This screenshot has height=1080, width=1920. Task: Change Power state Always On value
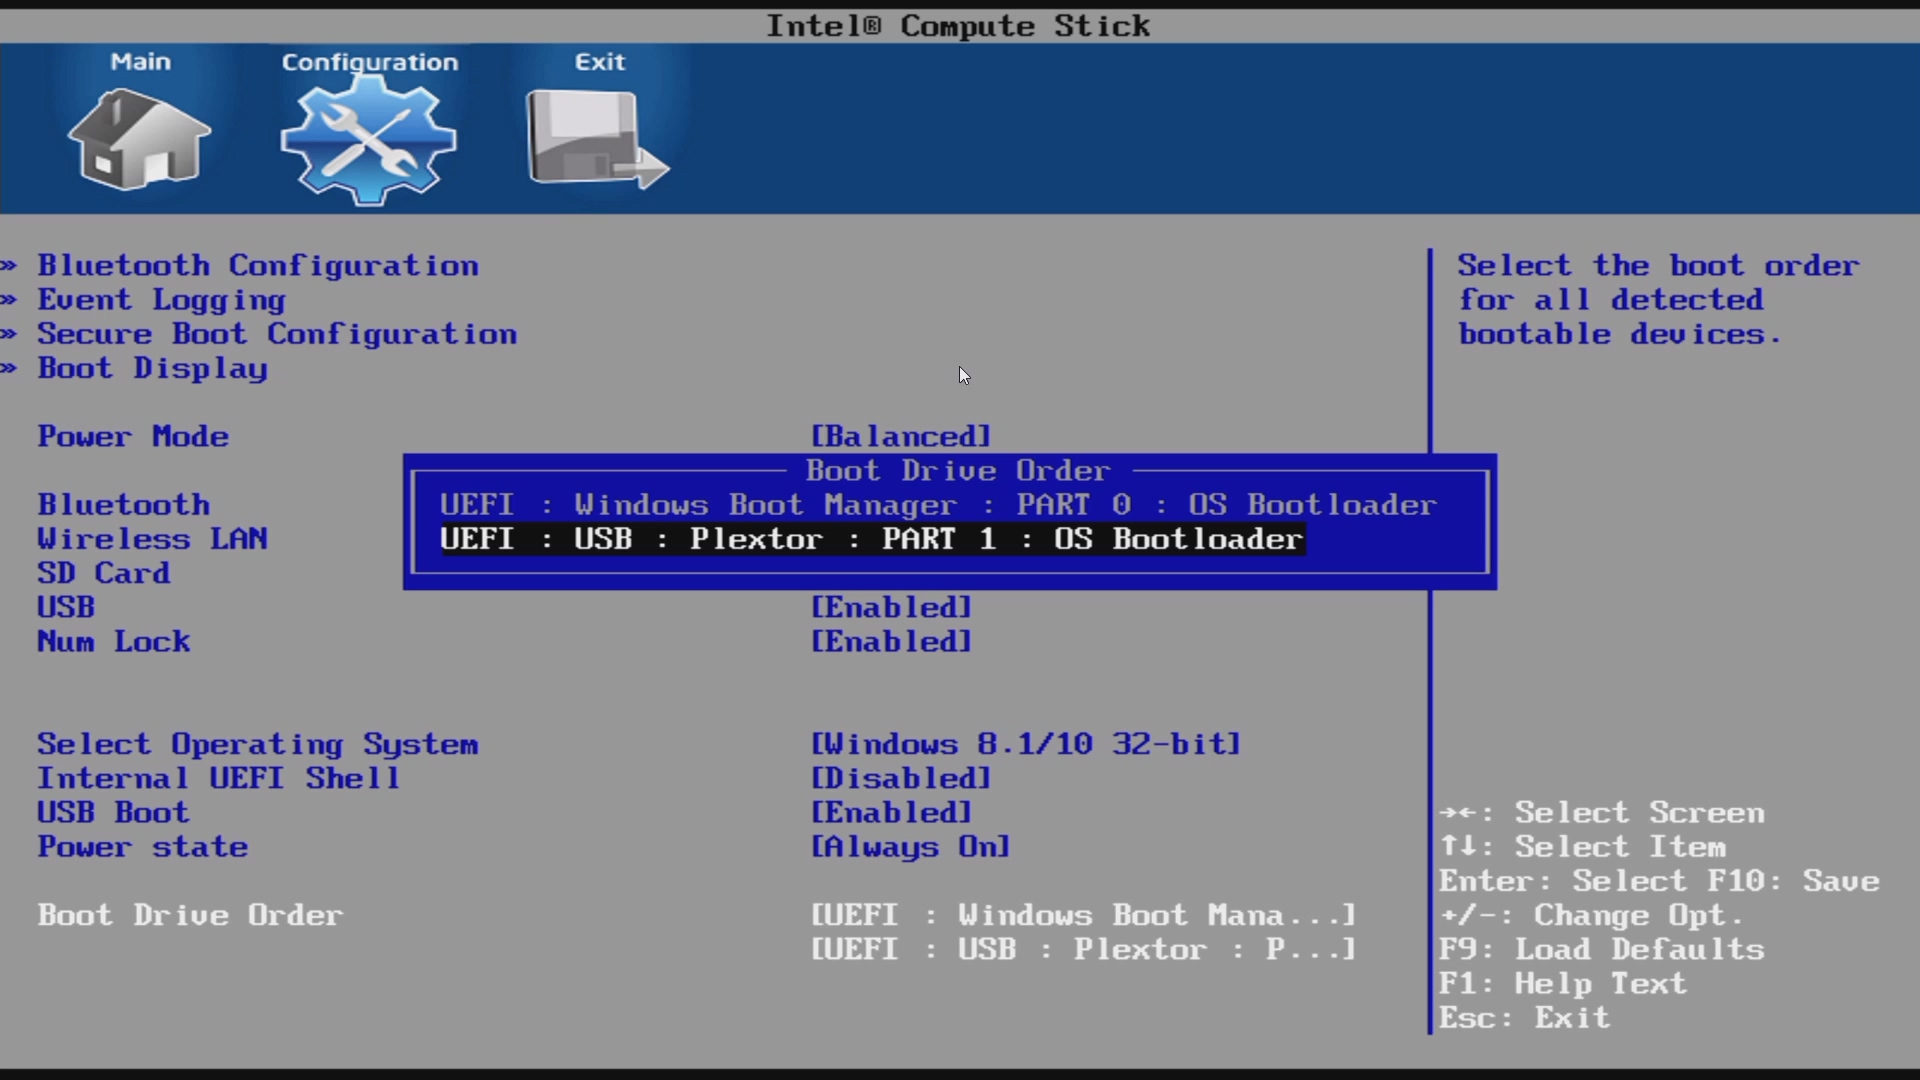[x=910, y=848]
